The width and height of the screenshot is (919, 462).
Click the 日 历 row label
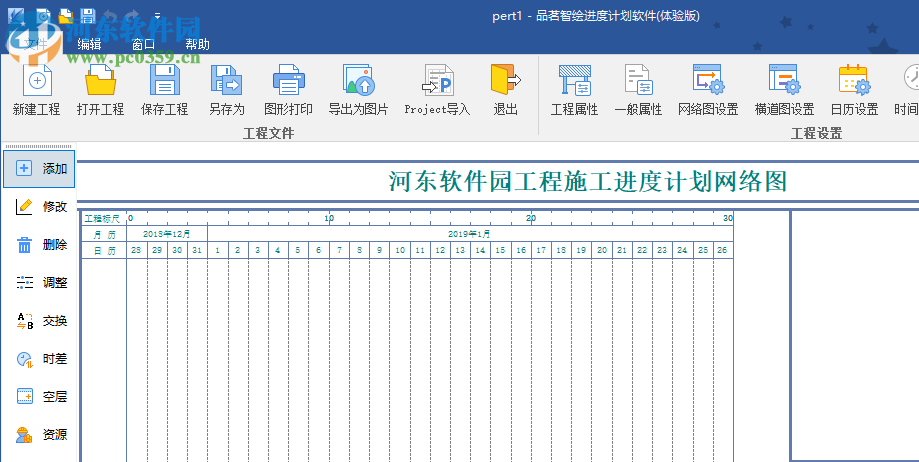[104, 250]
